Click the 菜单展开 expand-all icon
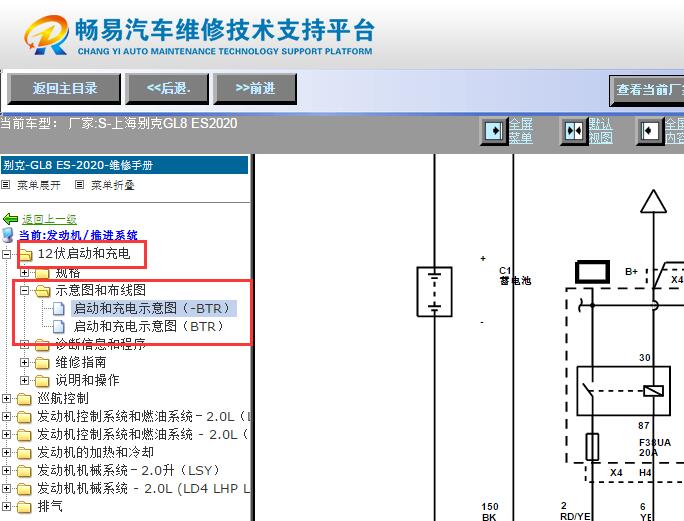Viewport: 684px width, 521px height. click(x=6, y=185)
